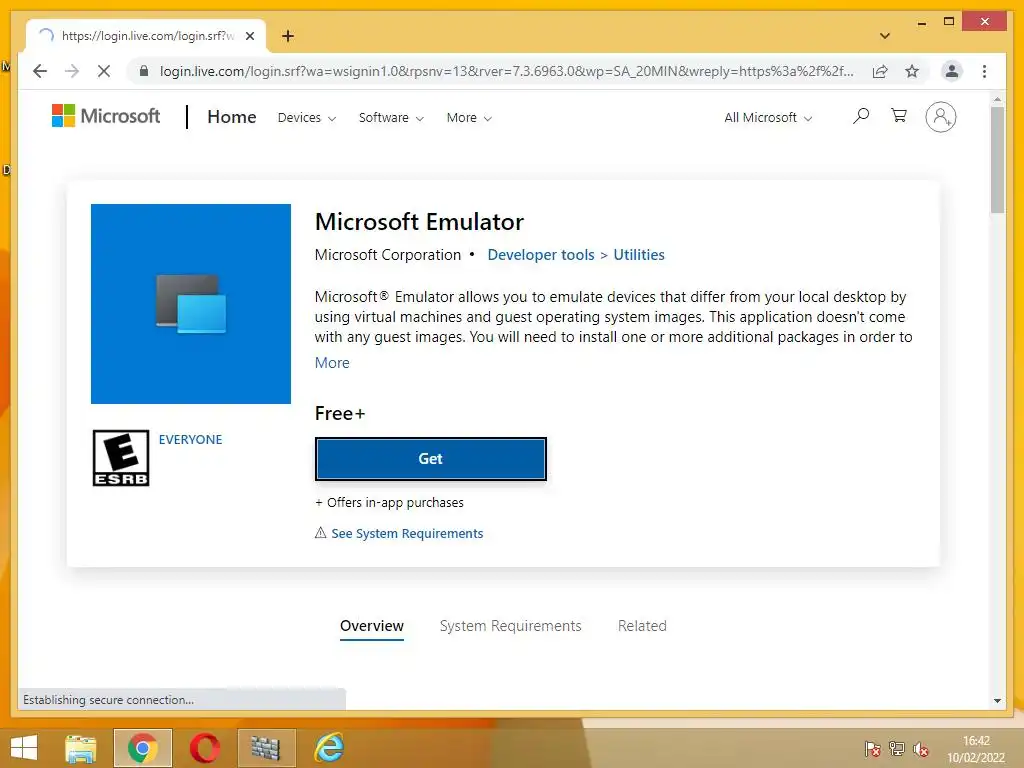Click the network tray icon
This screenshot has width=1024, height=768.
pyautogui.click(x=897, y=749)
